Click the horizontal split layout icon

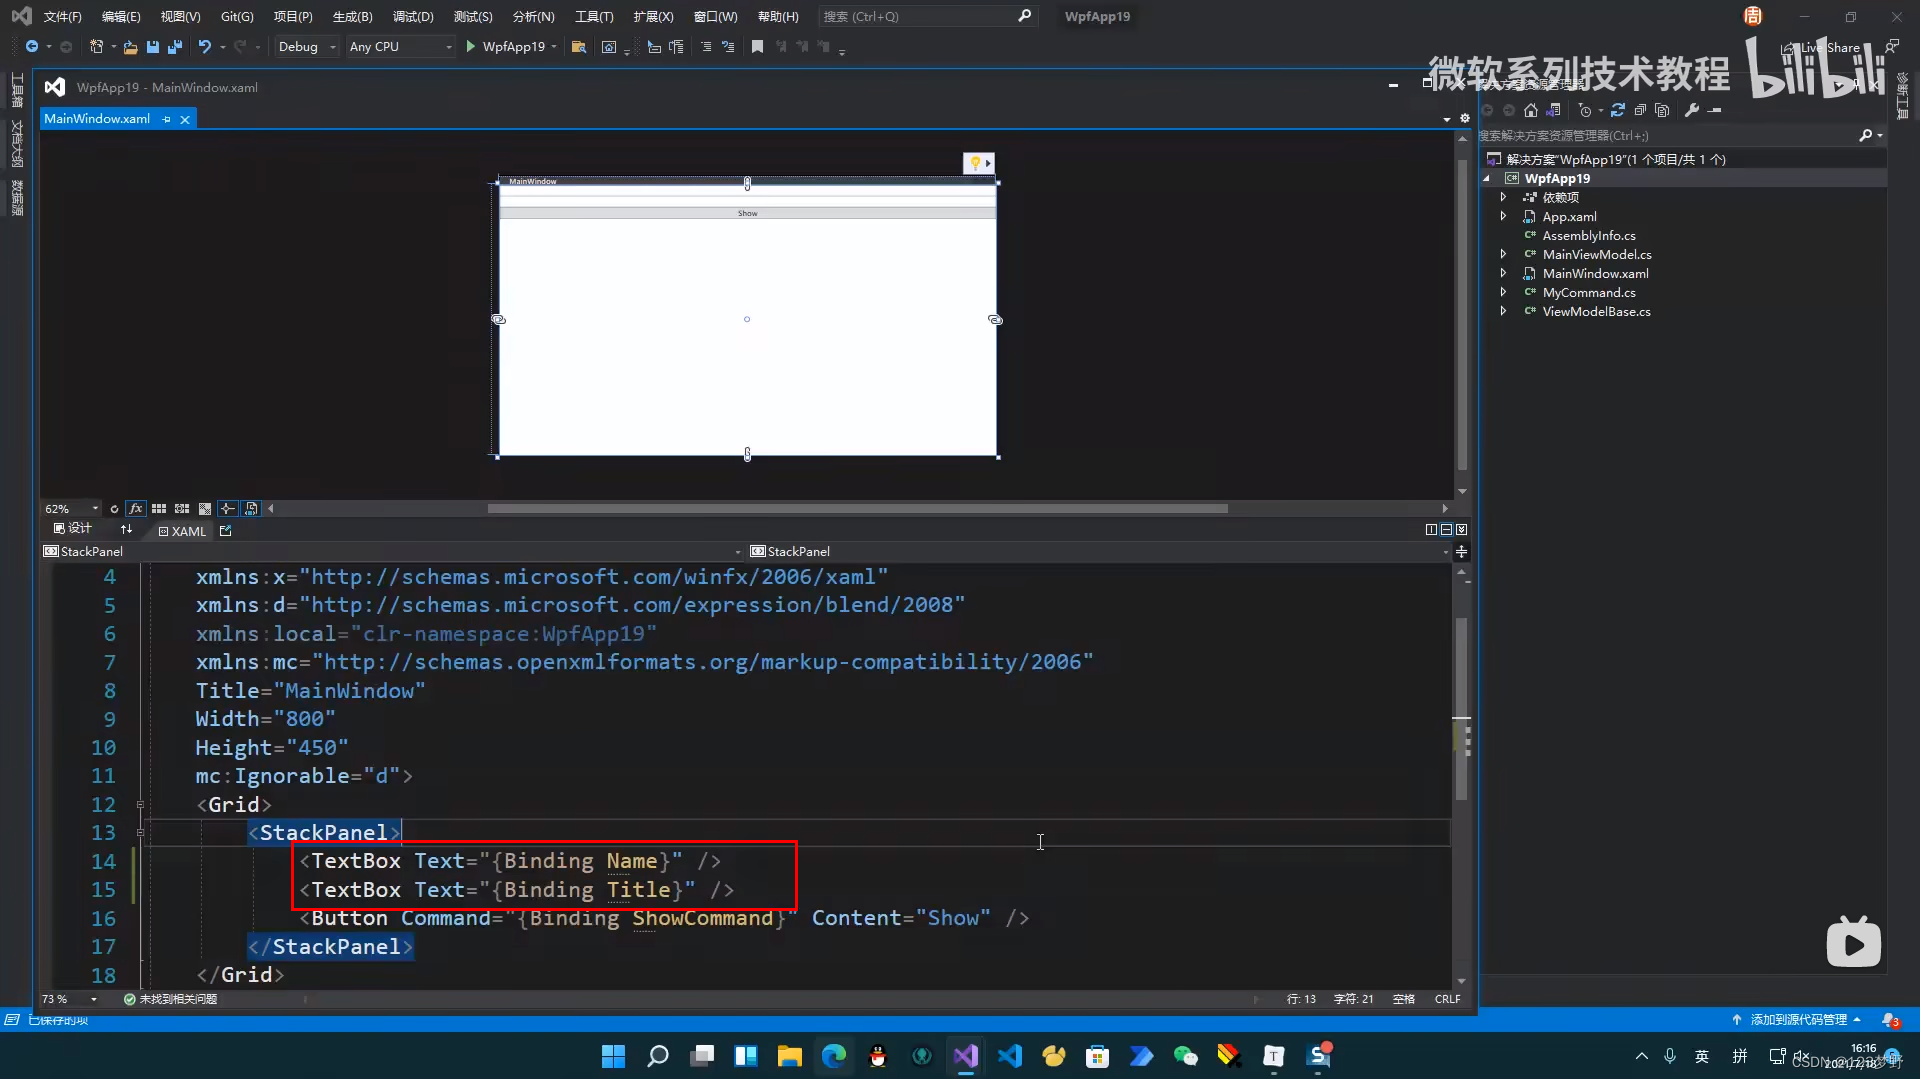coord(1446,530)
